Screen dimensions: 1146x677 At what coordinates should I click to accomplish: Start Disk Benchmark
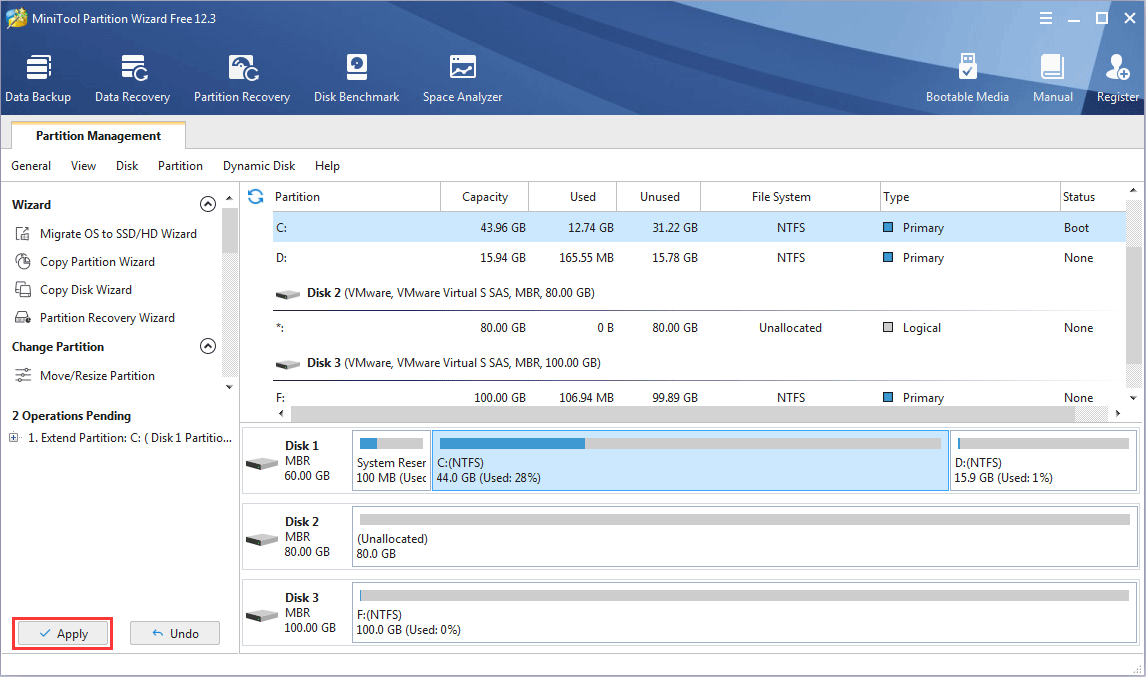357,79
